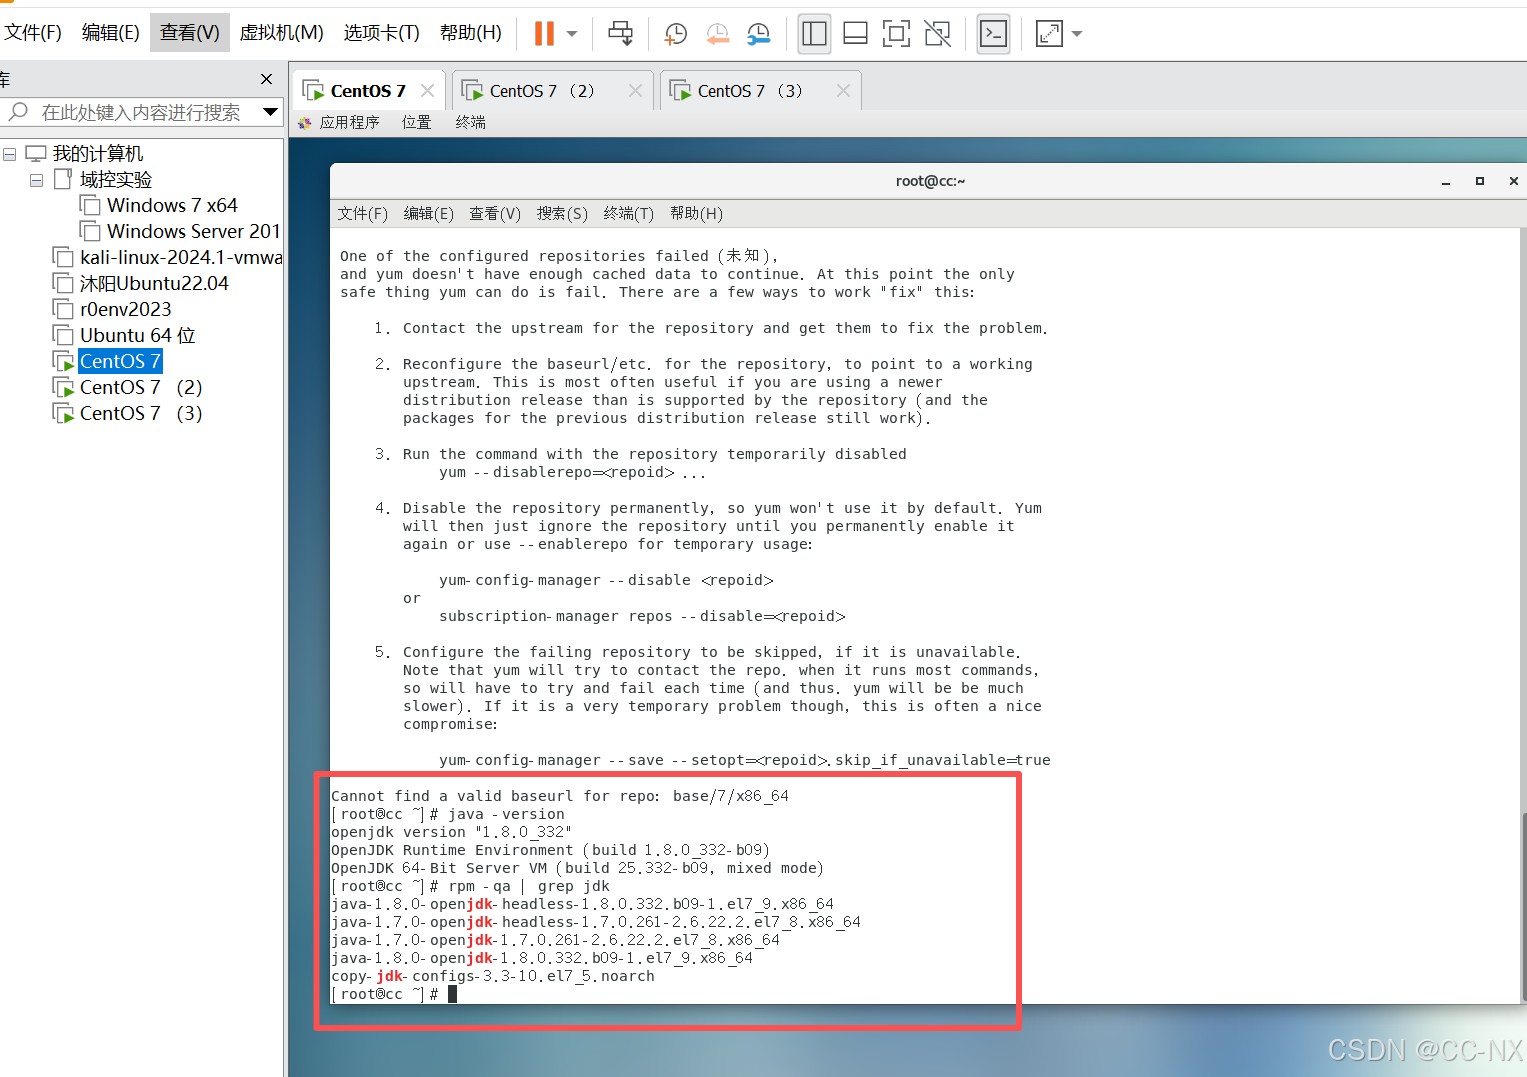Enter full screen mode icon
This screenshot has height=1077, width=1527.
[897, 33]
